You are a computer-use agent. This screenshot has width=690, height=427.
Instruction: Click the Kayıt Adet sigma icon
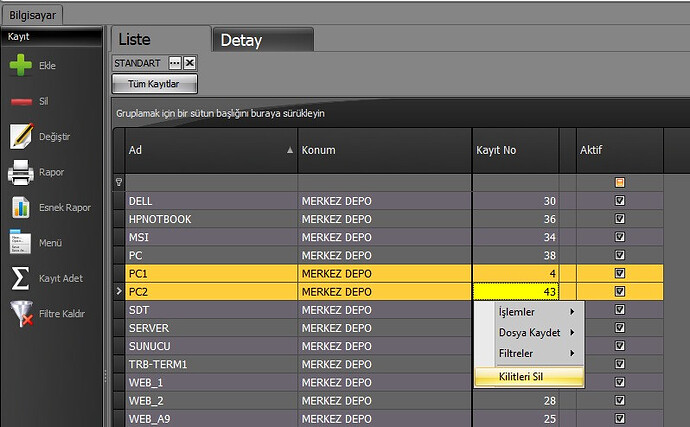[20, 278]
